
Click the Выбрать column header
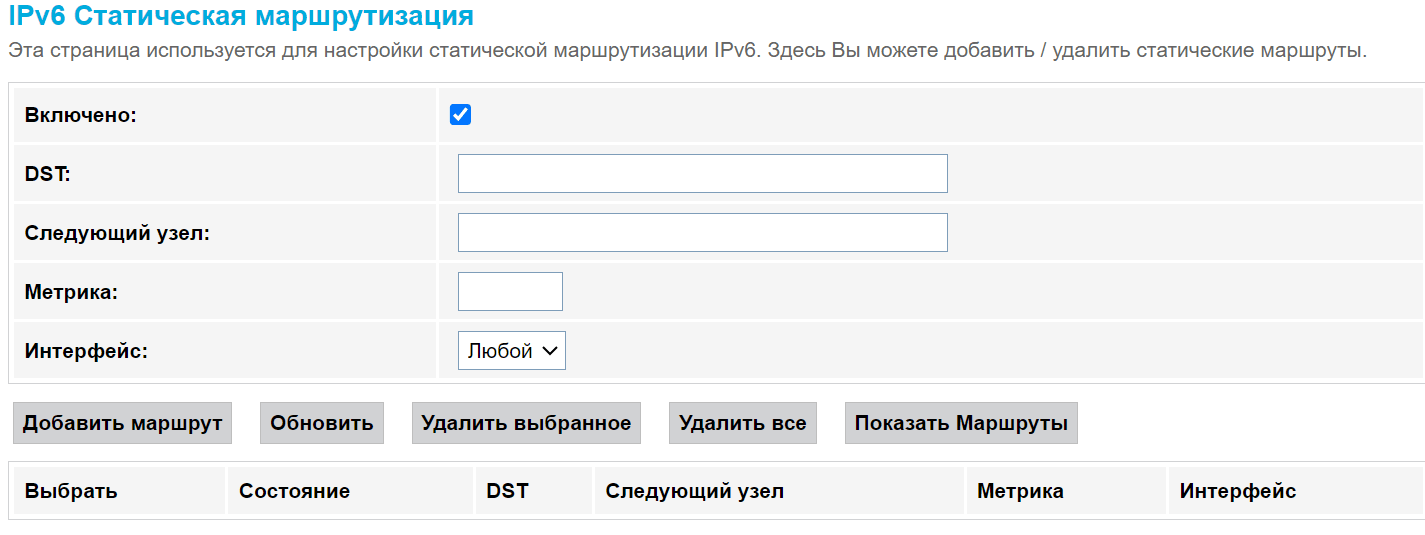(71, 491)
